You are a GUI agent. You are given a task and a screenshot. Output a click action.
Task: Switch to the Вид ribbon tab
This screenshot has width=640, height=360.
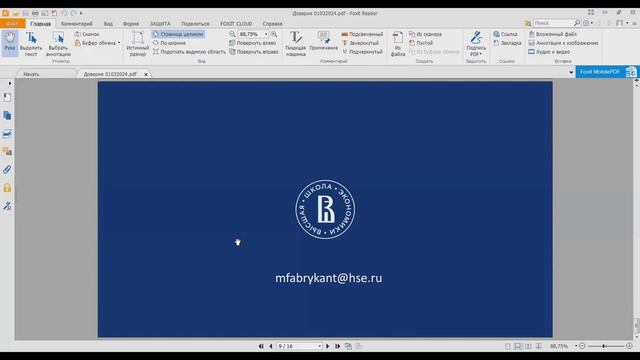(108, 24)
